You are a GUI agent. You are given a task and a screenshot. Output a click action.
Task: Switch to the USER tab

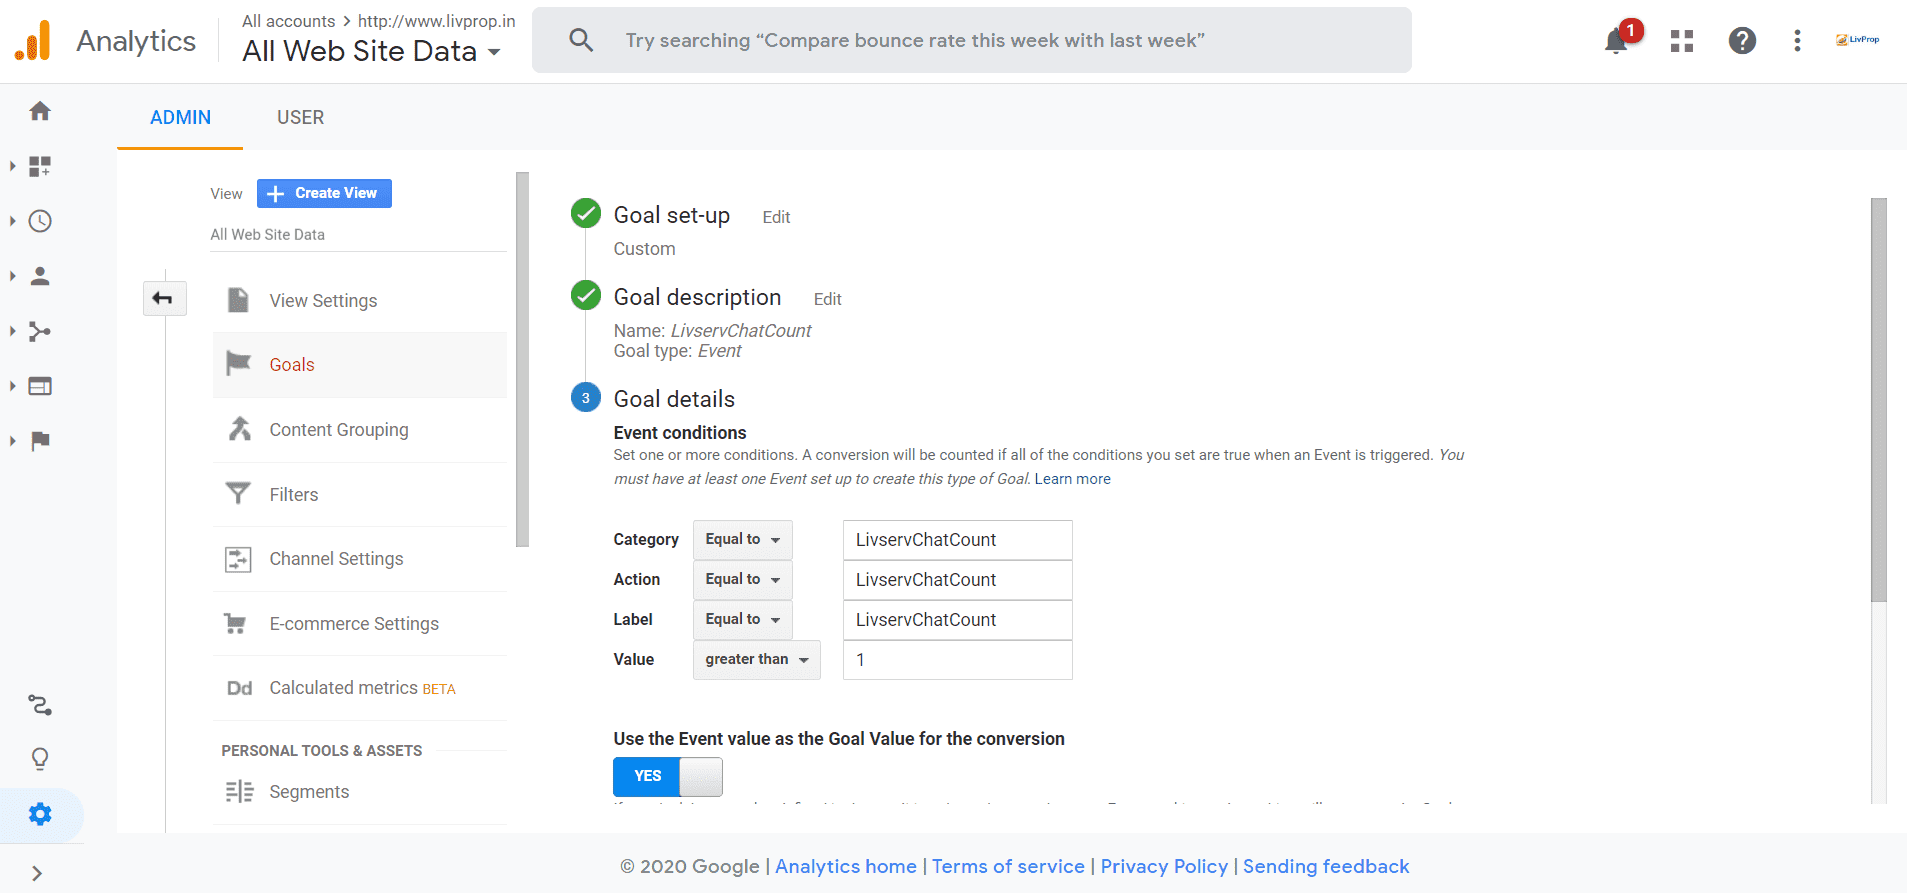click(300, 118)
